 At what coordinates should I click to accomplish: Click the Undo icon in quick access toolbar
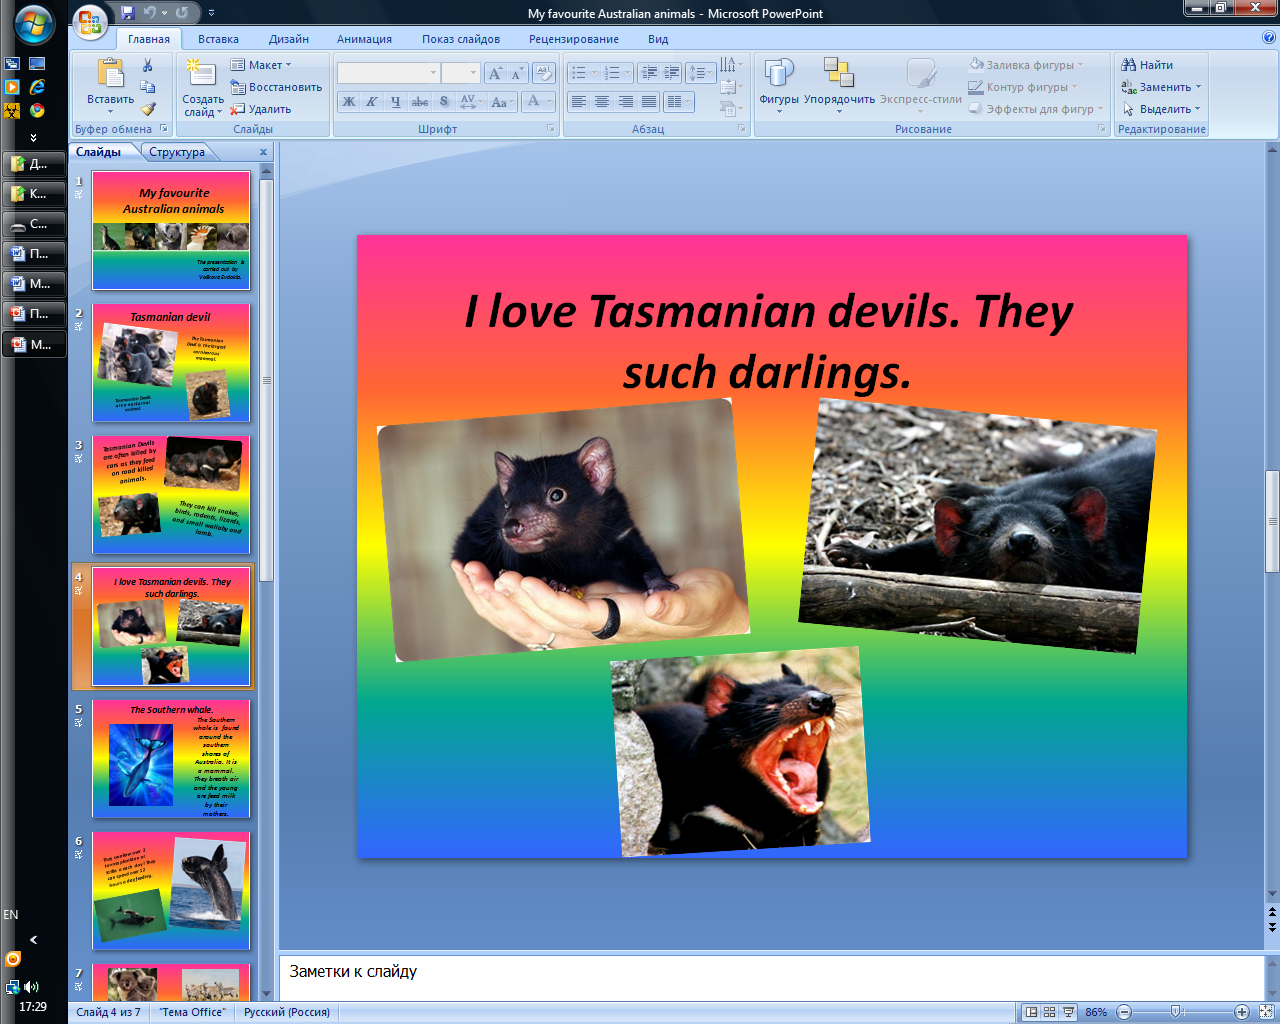(150, 13)
